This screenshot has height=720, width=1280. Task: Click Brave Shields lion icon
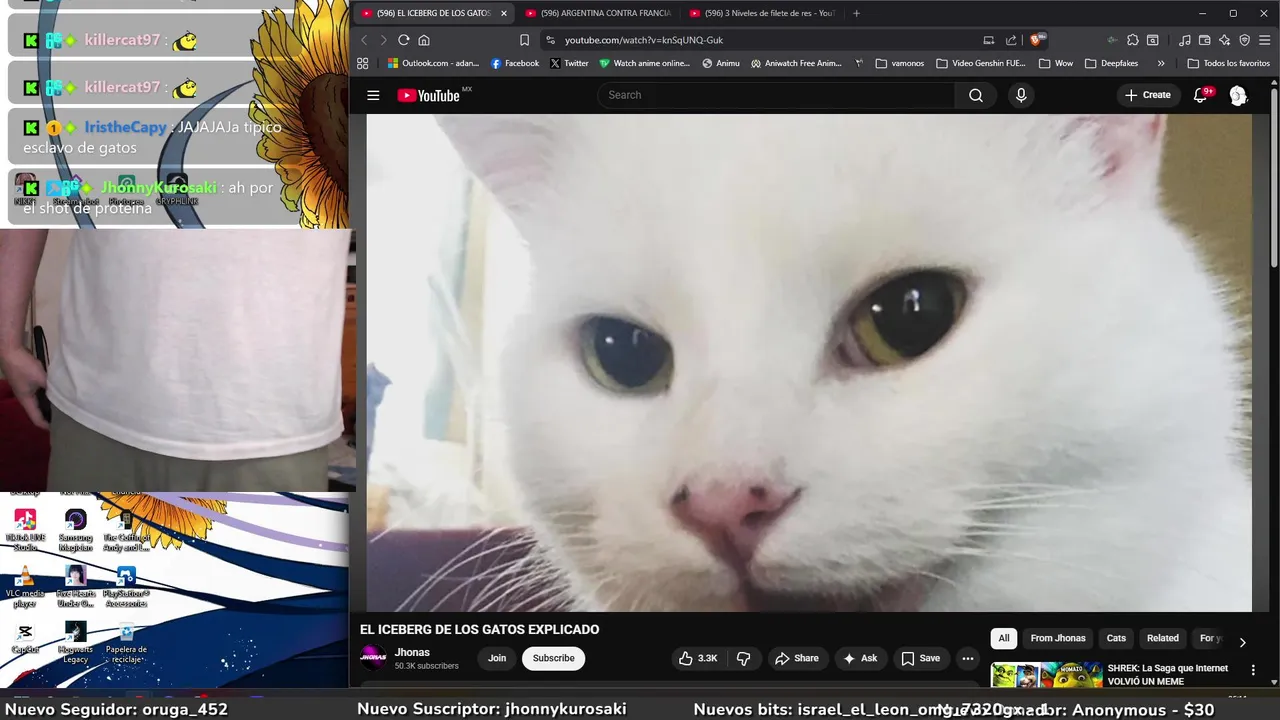[1037, 40]
